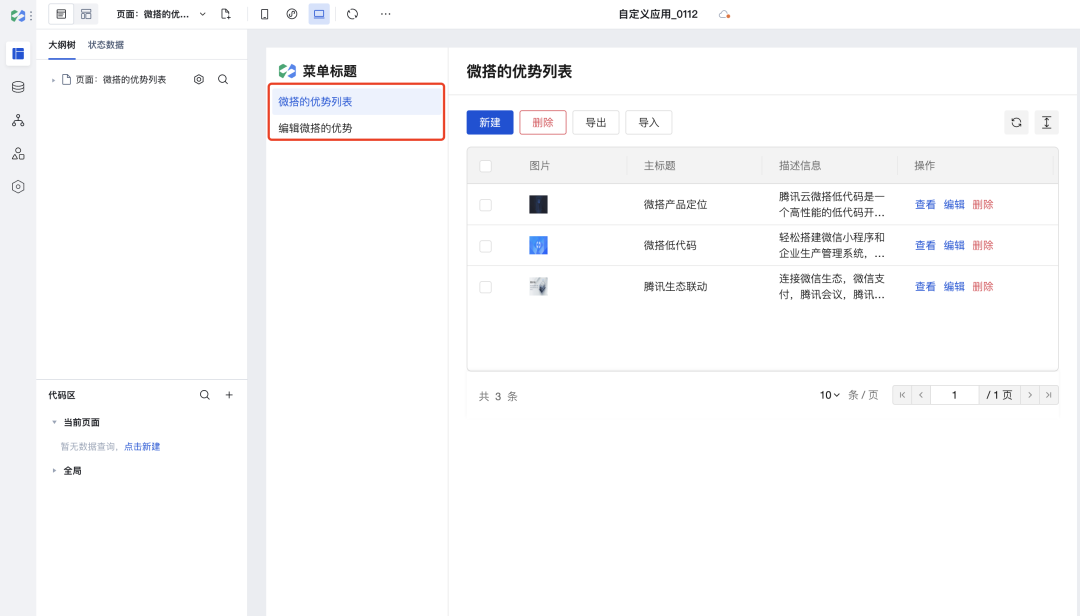Click the 新建 button
This screenshot has height=616, width=1080.
pyautogui.click(x=490, y=123)
